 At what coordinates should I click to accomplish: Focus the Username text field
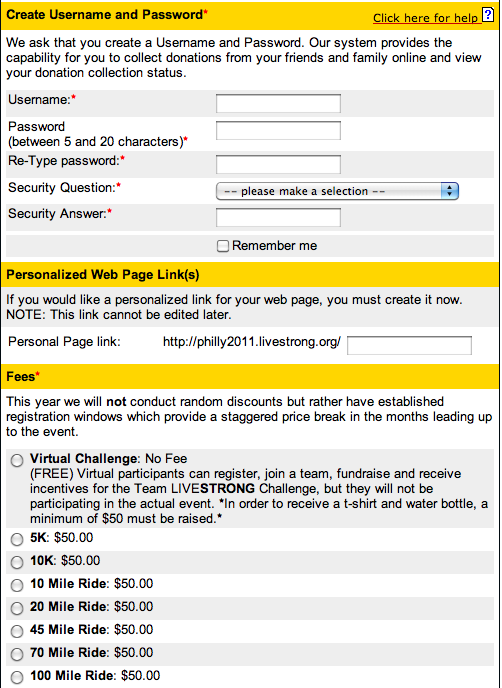[278, 104]
